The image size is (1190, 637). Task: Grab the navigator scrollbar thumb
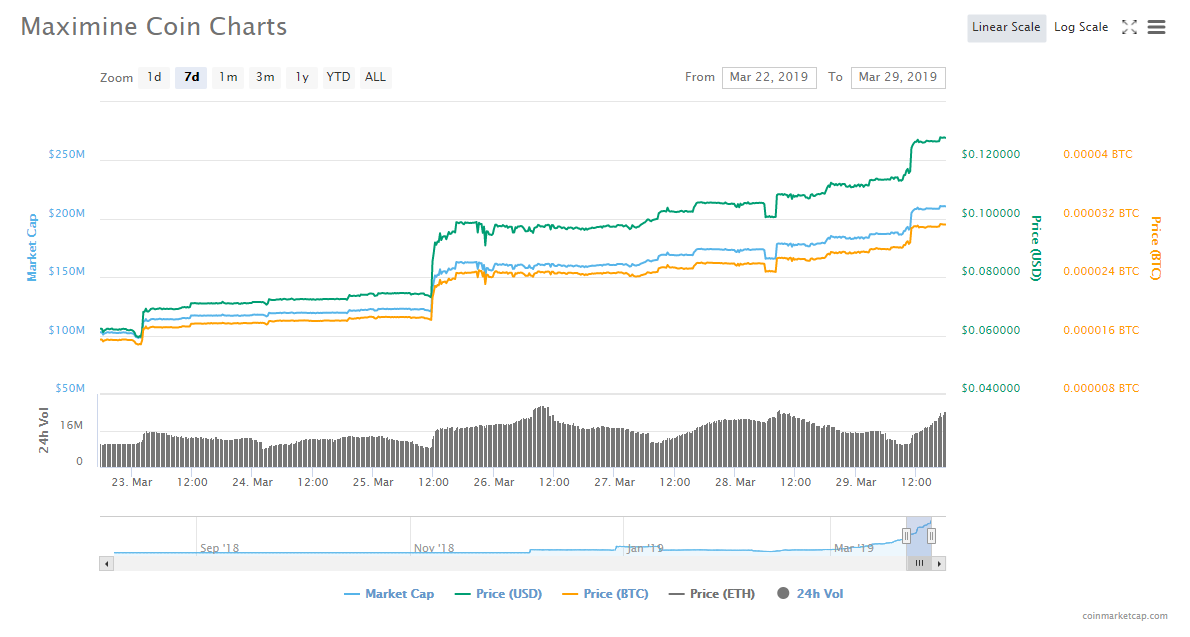[x=919, y=563]
